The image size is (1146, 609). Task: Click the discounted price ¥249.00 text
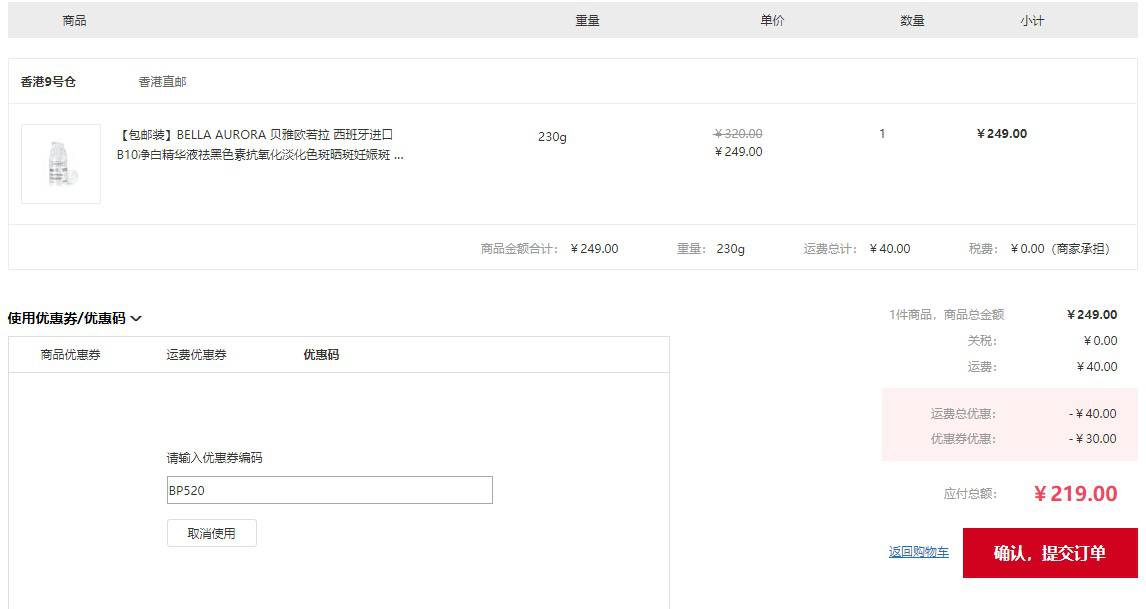click(738, 152)
